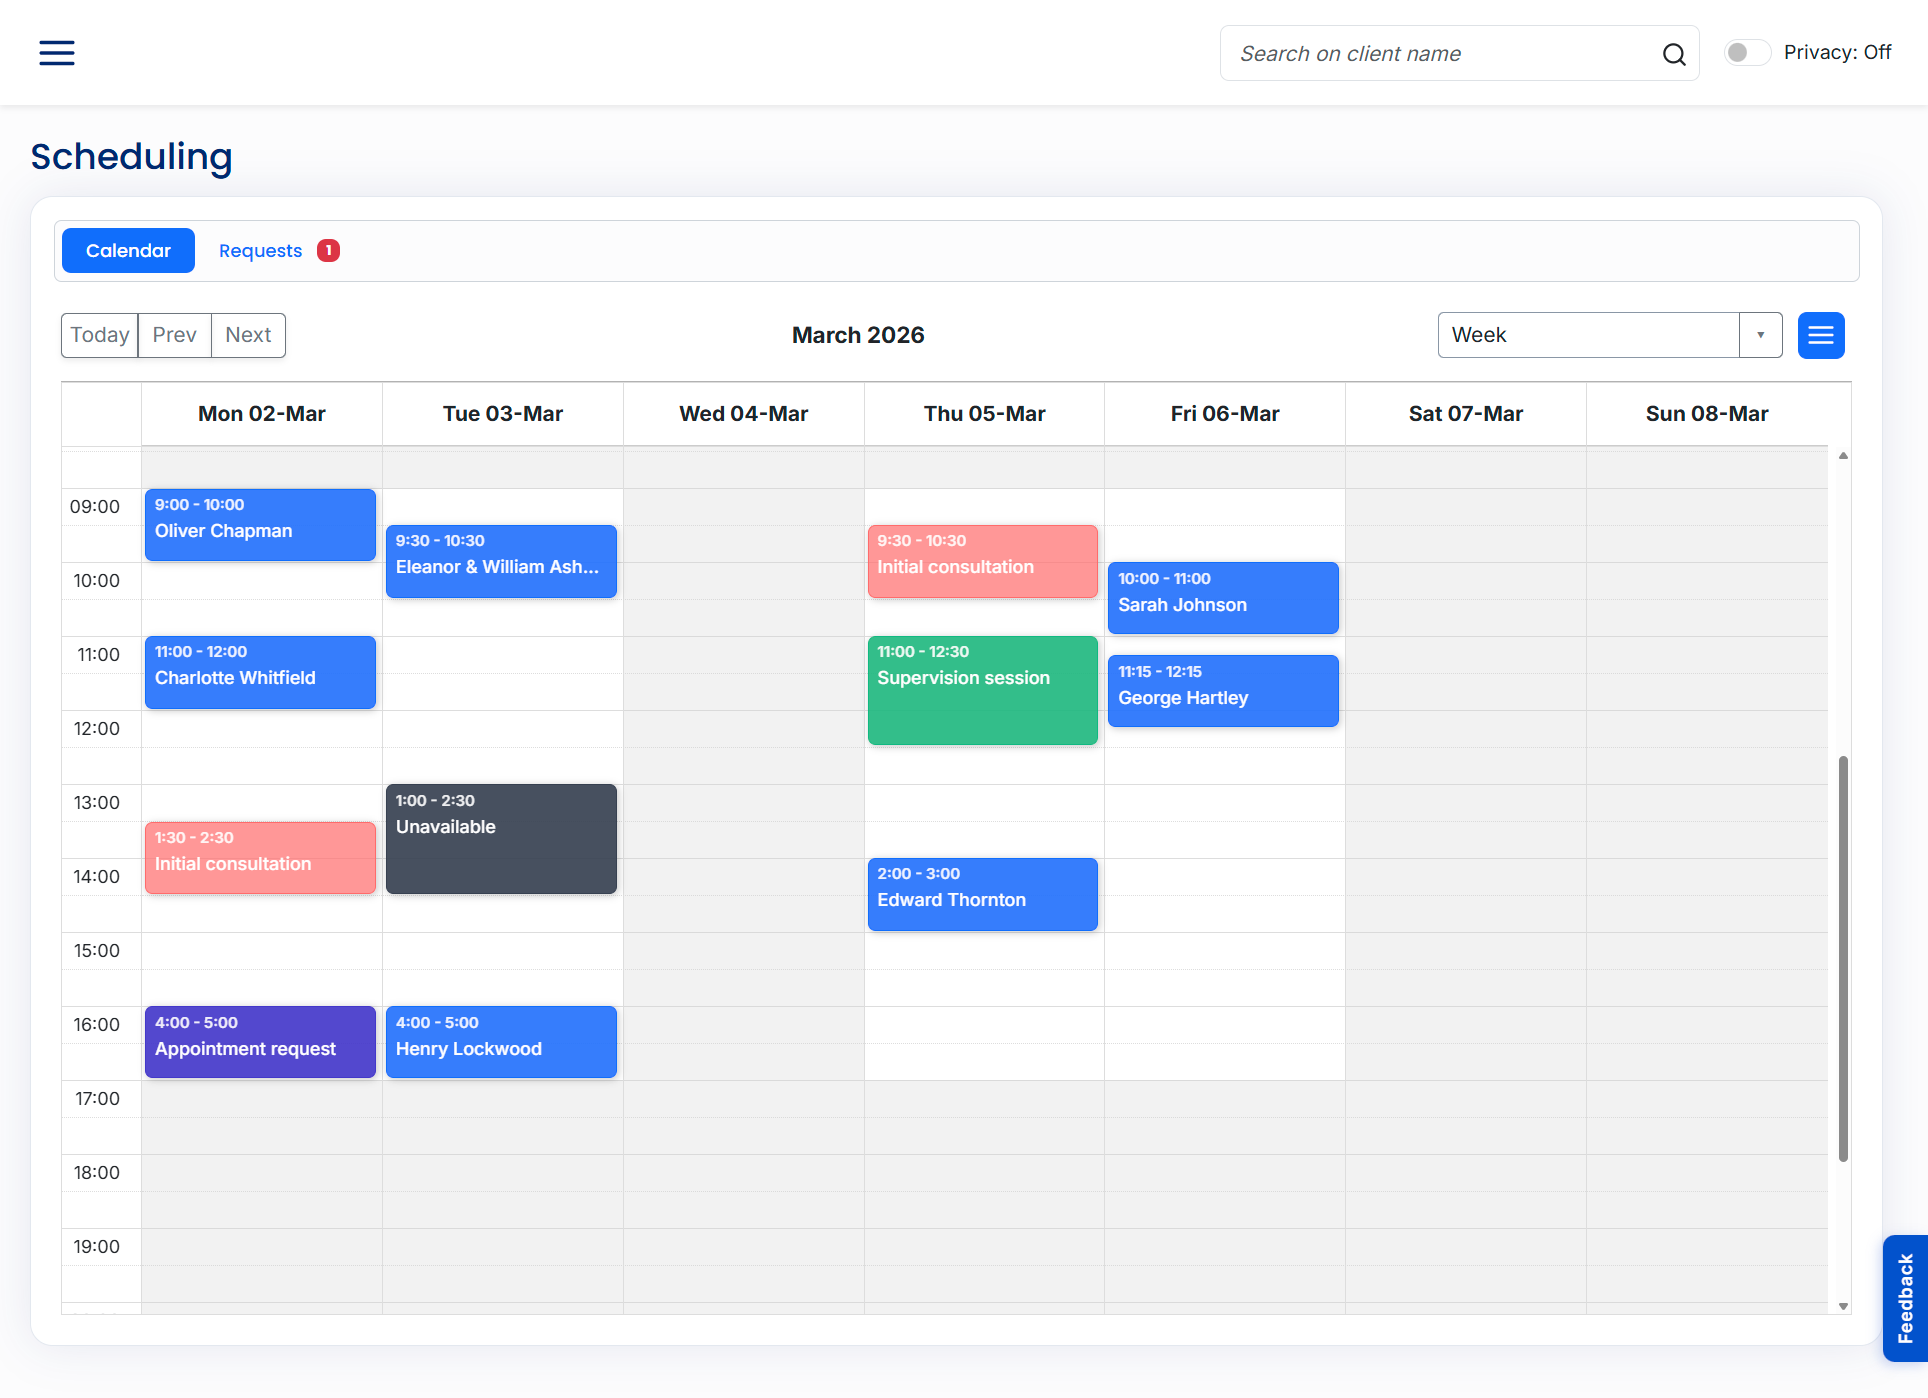Open George Hartley 11:15 appointment
The image size is (1928, 1398).
click(x=1223, y=691)
